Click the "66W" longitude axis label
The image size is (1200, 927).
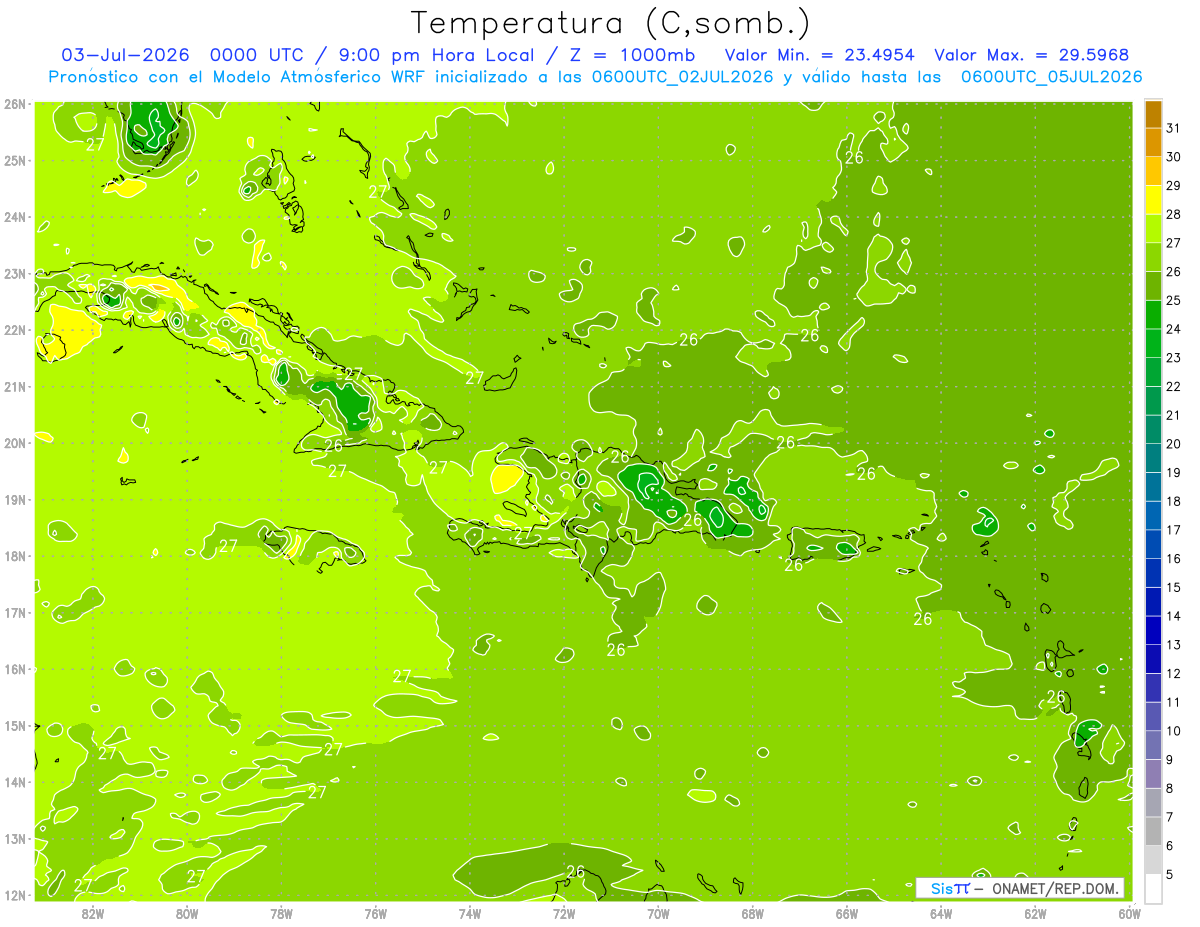(x=847, y=913)
